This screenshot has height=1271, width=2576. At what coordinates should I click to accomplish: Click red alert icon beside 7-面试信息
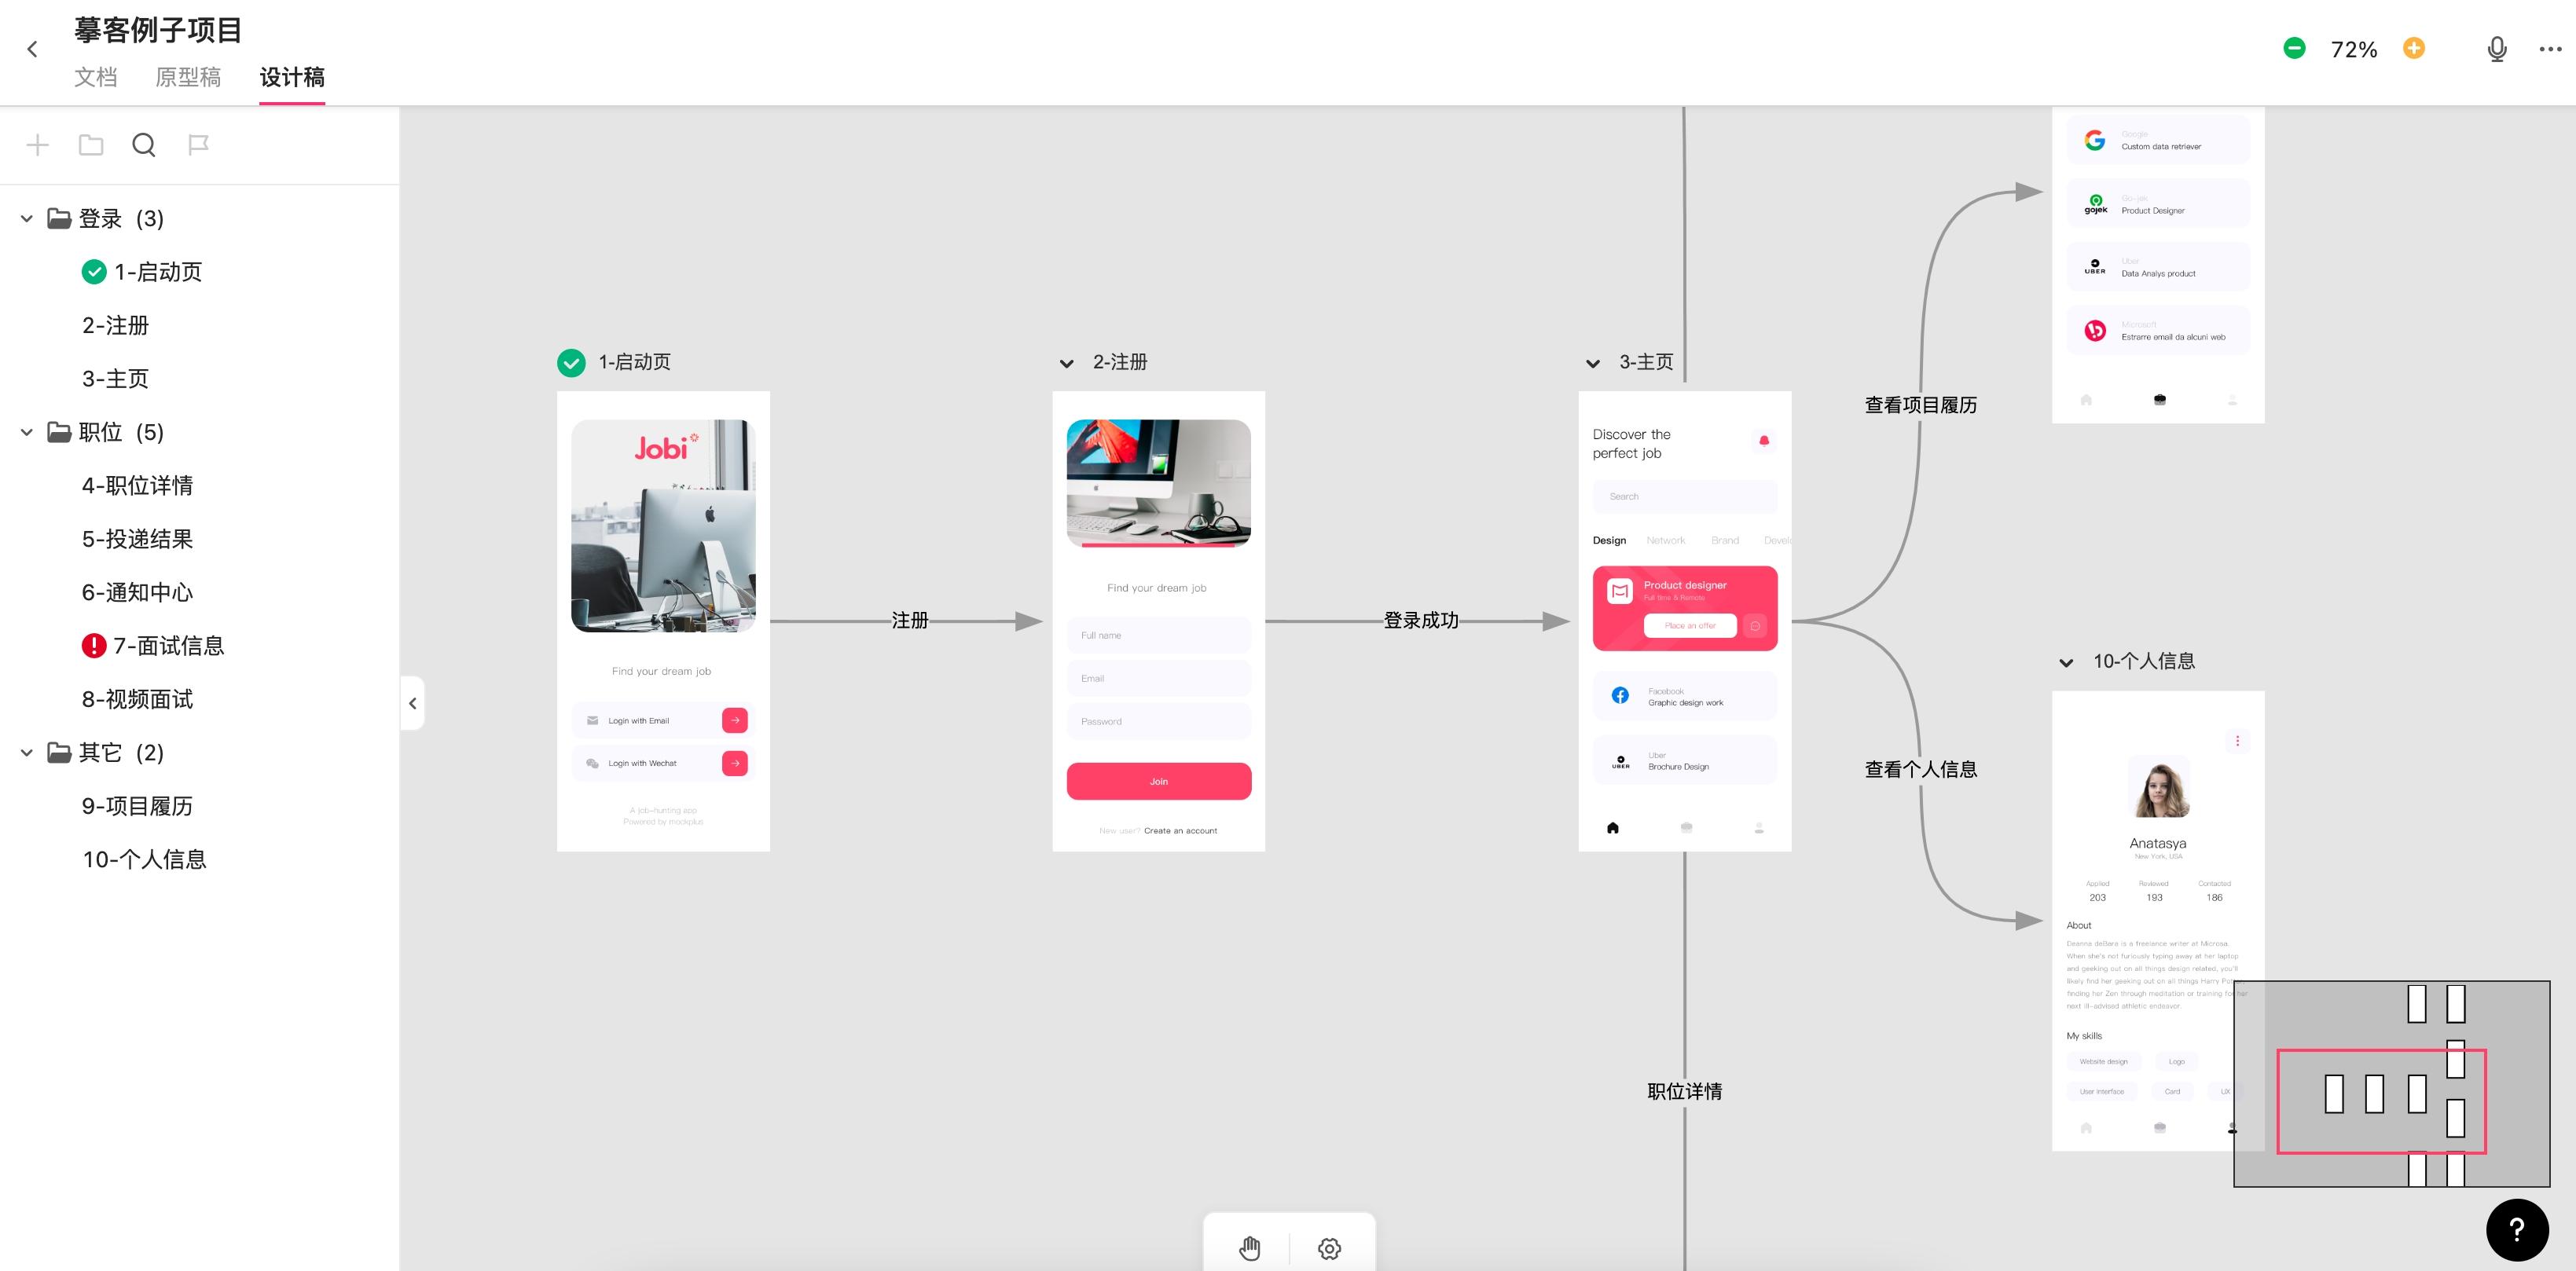click(94, 646)
